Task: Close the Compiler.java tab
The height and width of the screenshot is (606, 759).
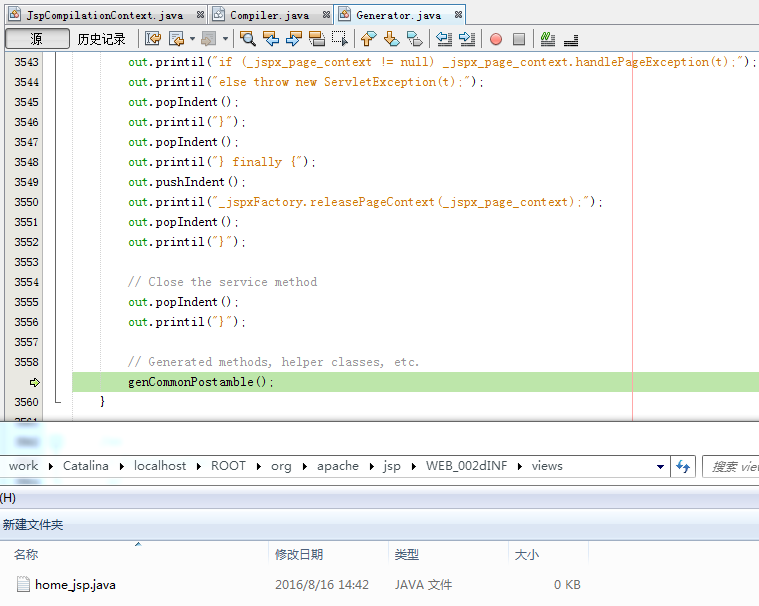Action: pos(327,15)
